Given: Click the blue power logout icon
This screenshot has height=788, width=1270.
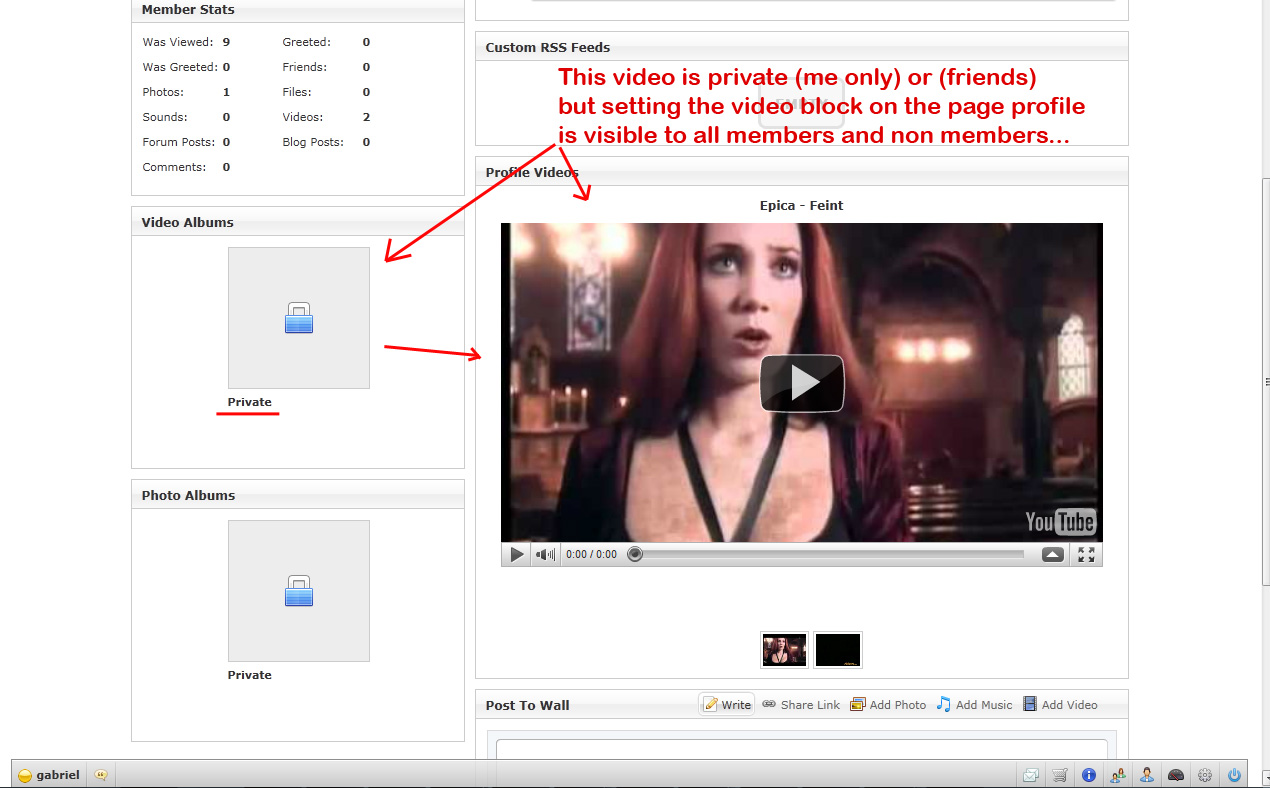Looking at the screenshot, I should pyautogui.click(x=1234, y=775).
